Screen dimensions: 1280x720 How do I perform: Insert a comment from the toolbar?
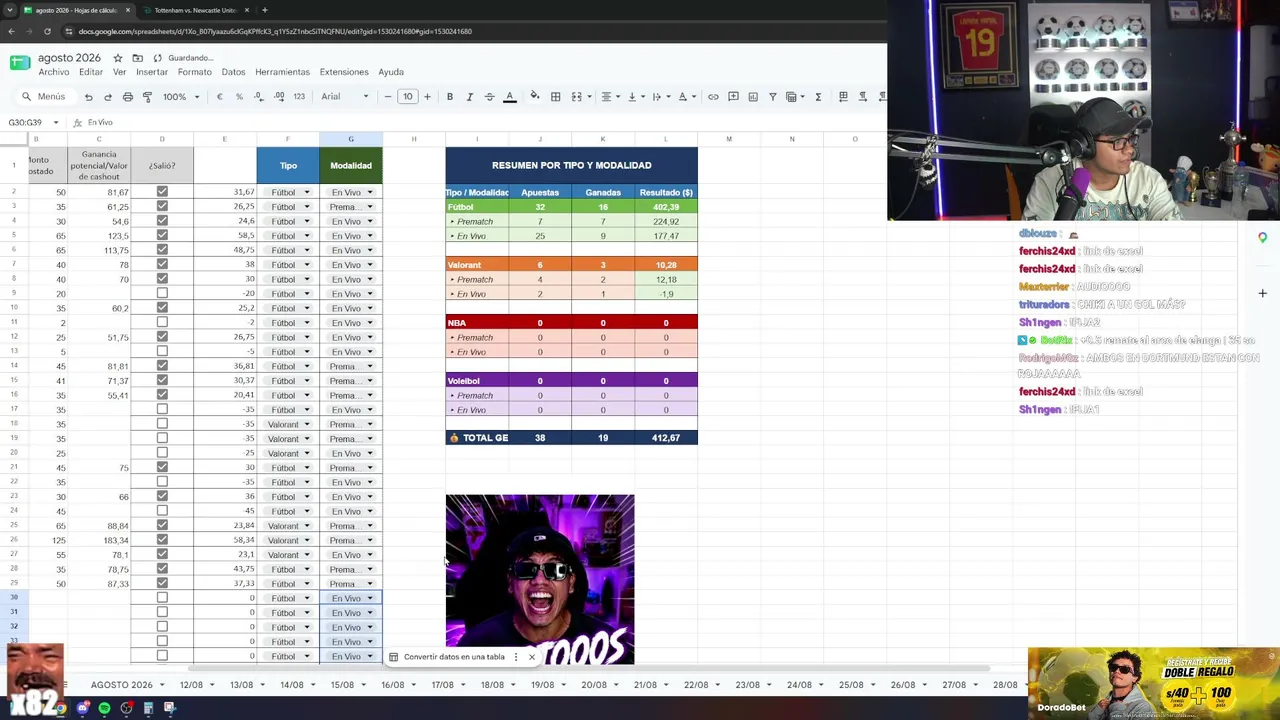(x=733, y=97)
